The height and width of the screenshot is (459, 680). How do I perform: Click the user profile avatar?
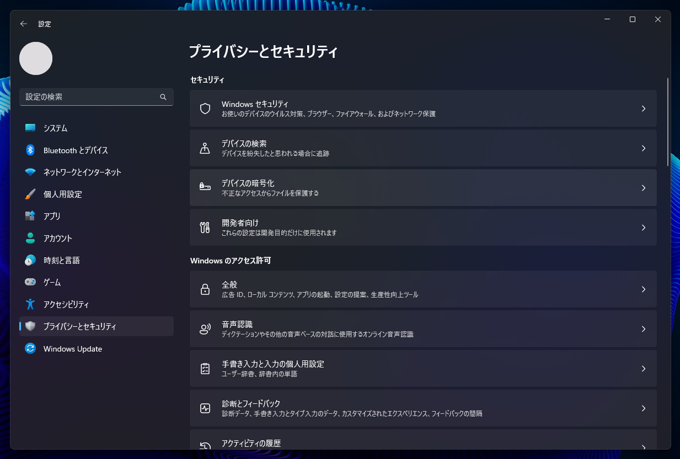click(x=36, y=59)
